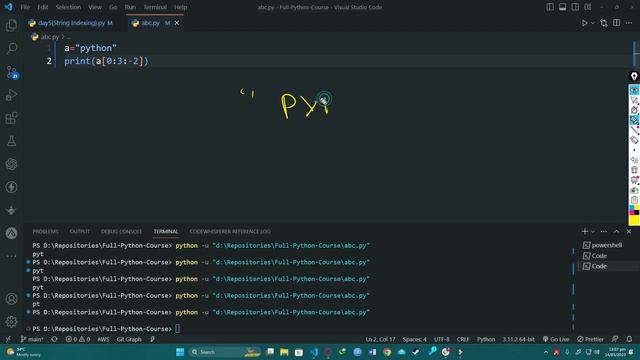Click the open changes compare icon

(x=604, y=23)
